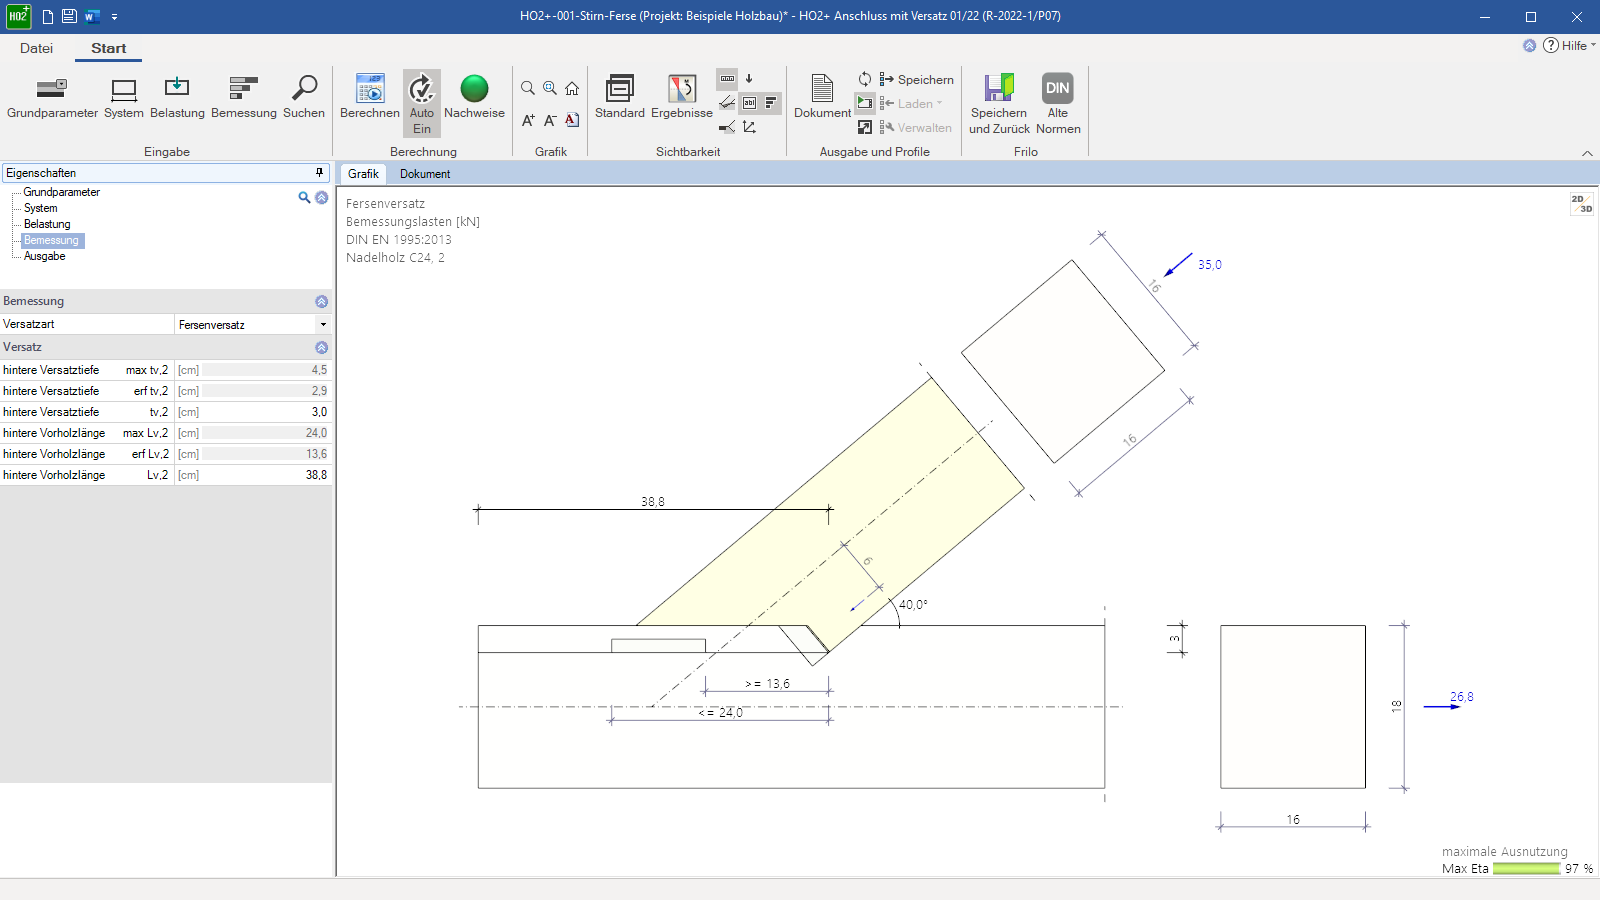
Task: Collapse the Bemessung section
Action: 322,301
